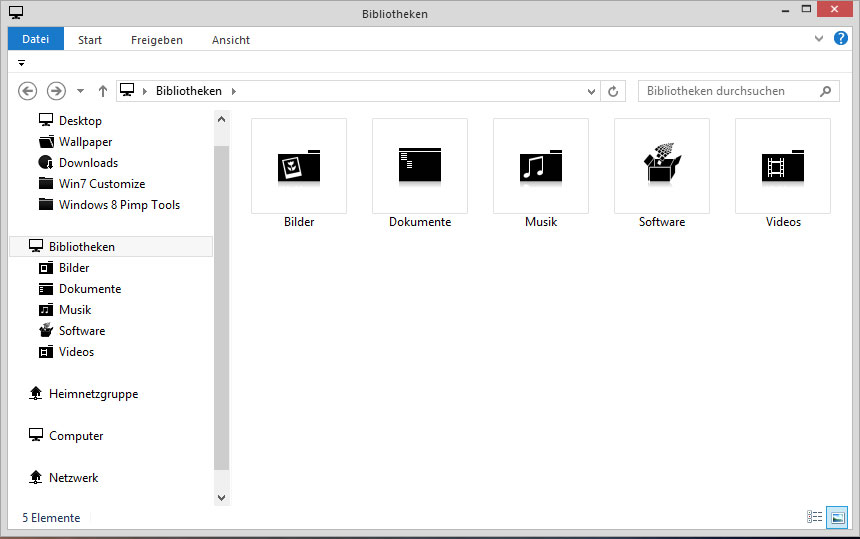Click the Computer monitor icon in sidebar

coord(36,435)
